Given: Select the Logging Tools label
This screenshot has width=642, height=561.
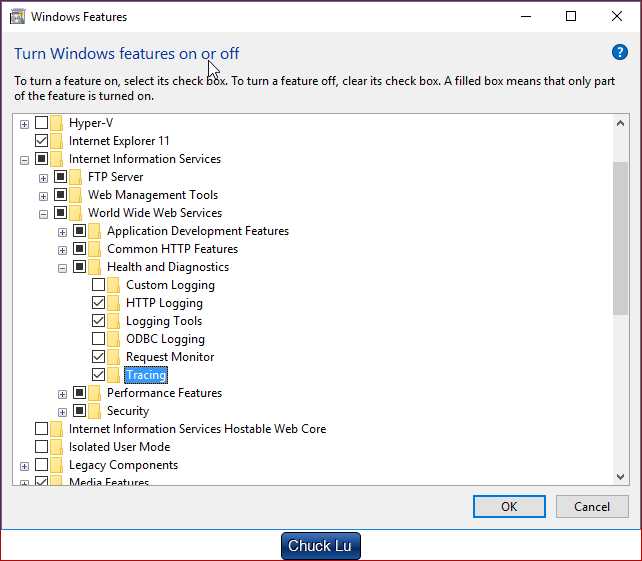Looking at the screenshot, I should click(x=164, y=321).
